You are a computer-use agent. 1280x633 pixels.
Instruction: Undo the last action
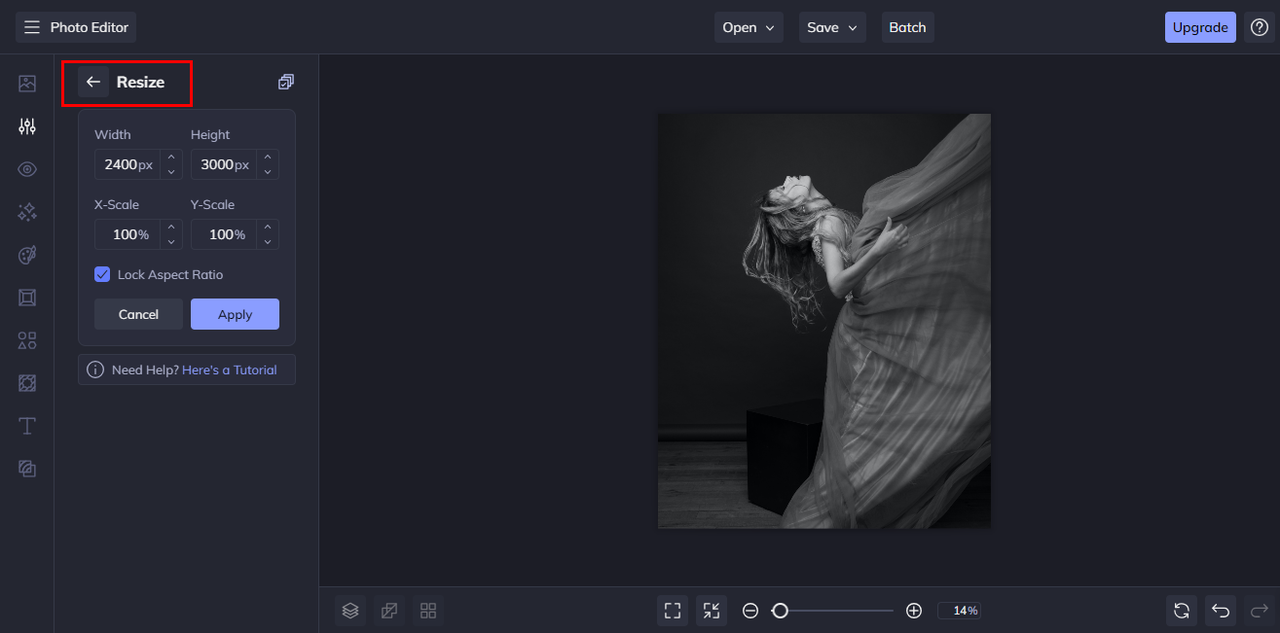1220,610
